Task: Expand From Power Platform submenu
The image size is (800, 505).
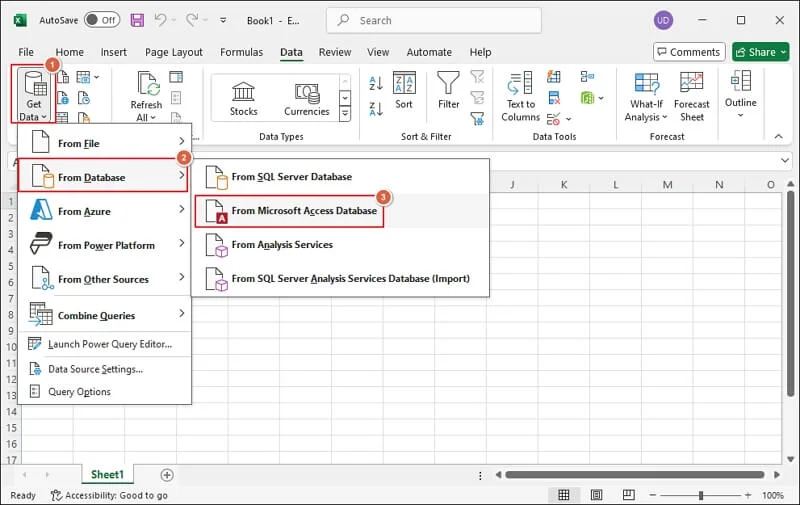Action: 105,245
